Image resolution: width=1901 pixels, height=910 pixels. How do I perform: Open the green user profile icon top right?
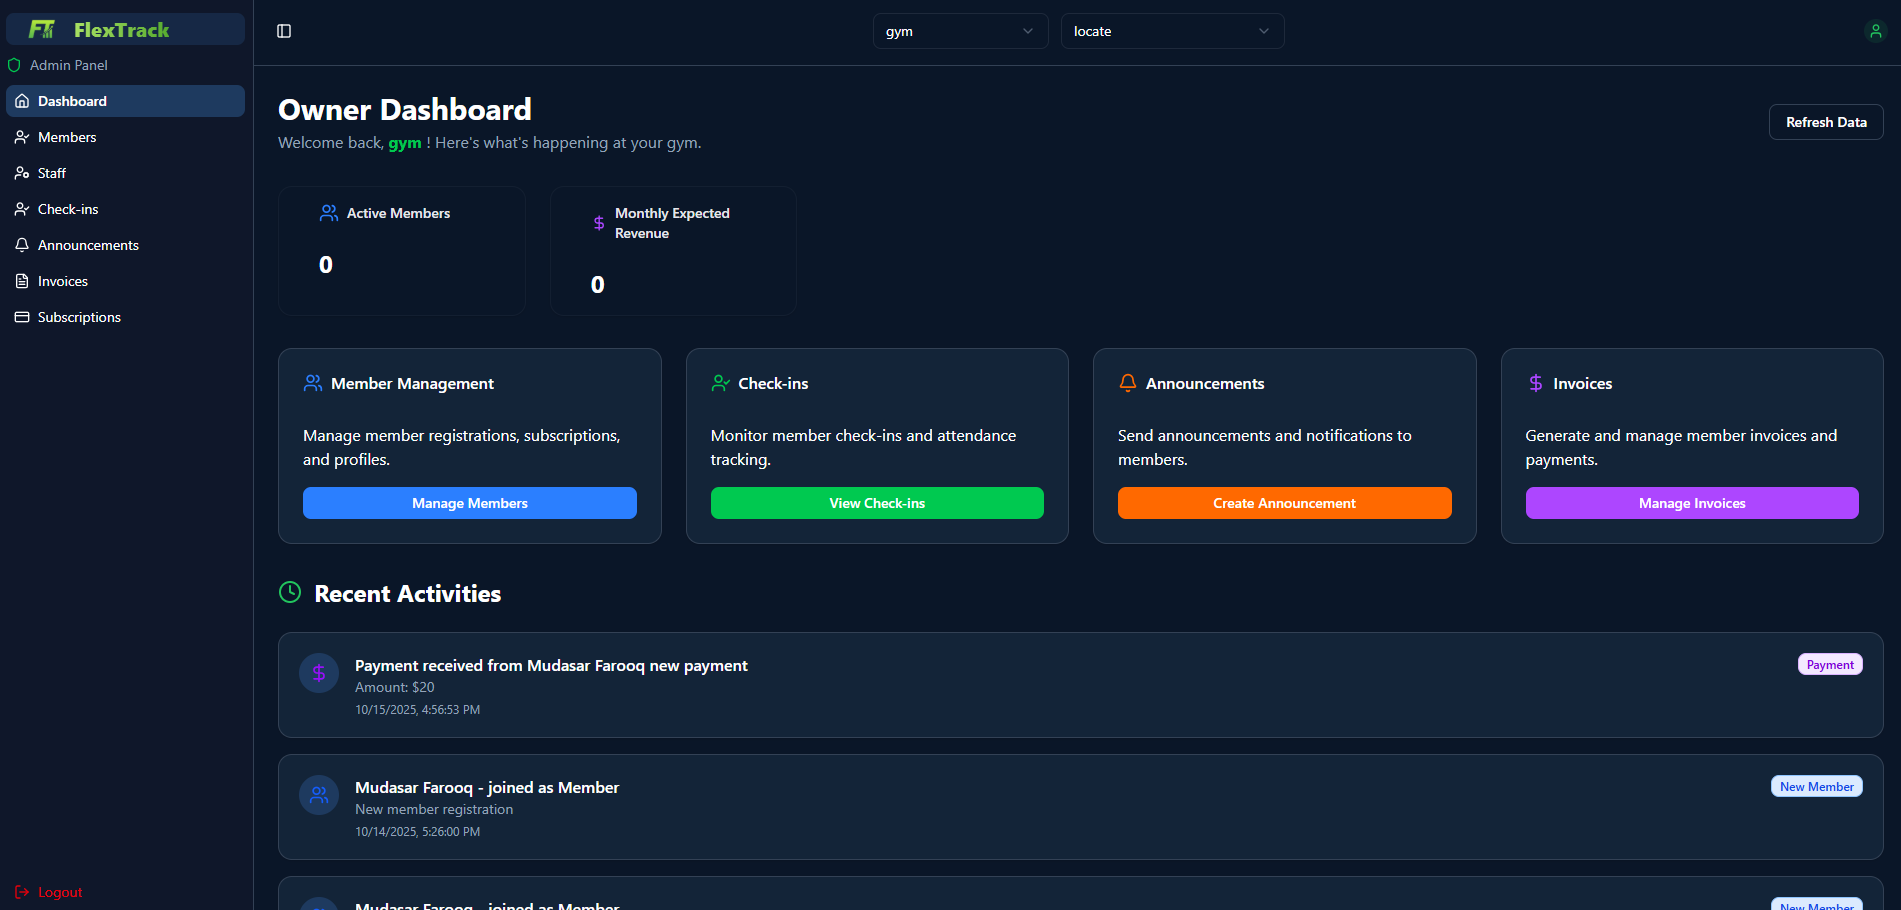pos(1876,31)
